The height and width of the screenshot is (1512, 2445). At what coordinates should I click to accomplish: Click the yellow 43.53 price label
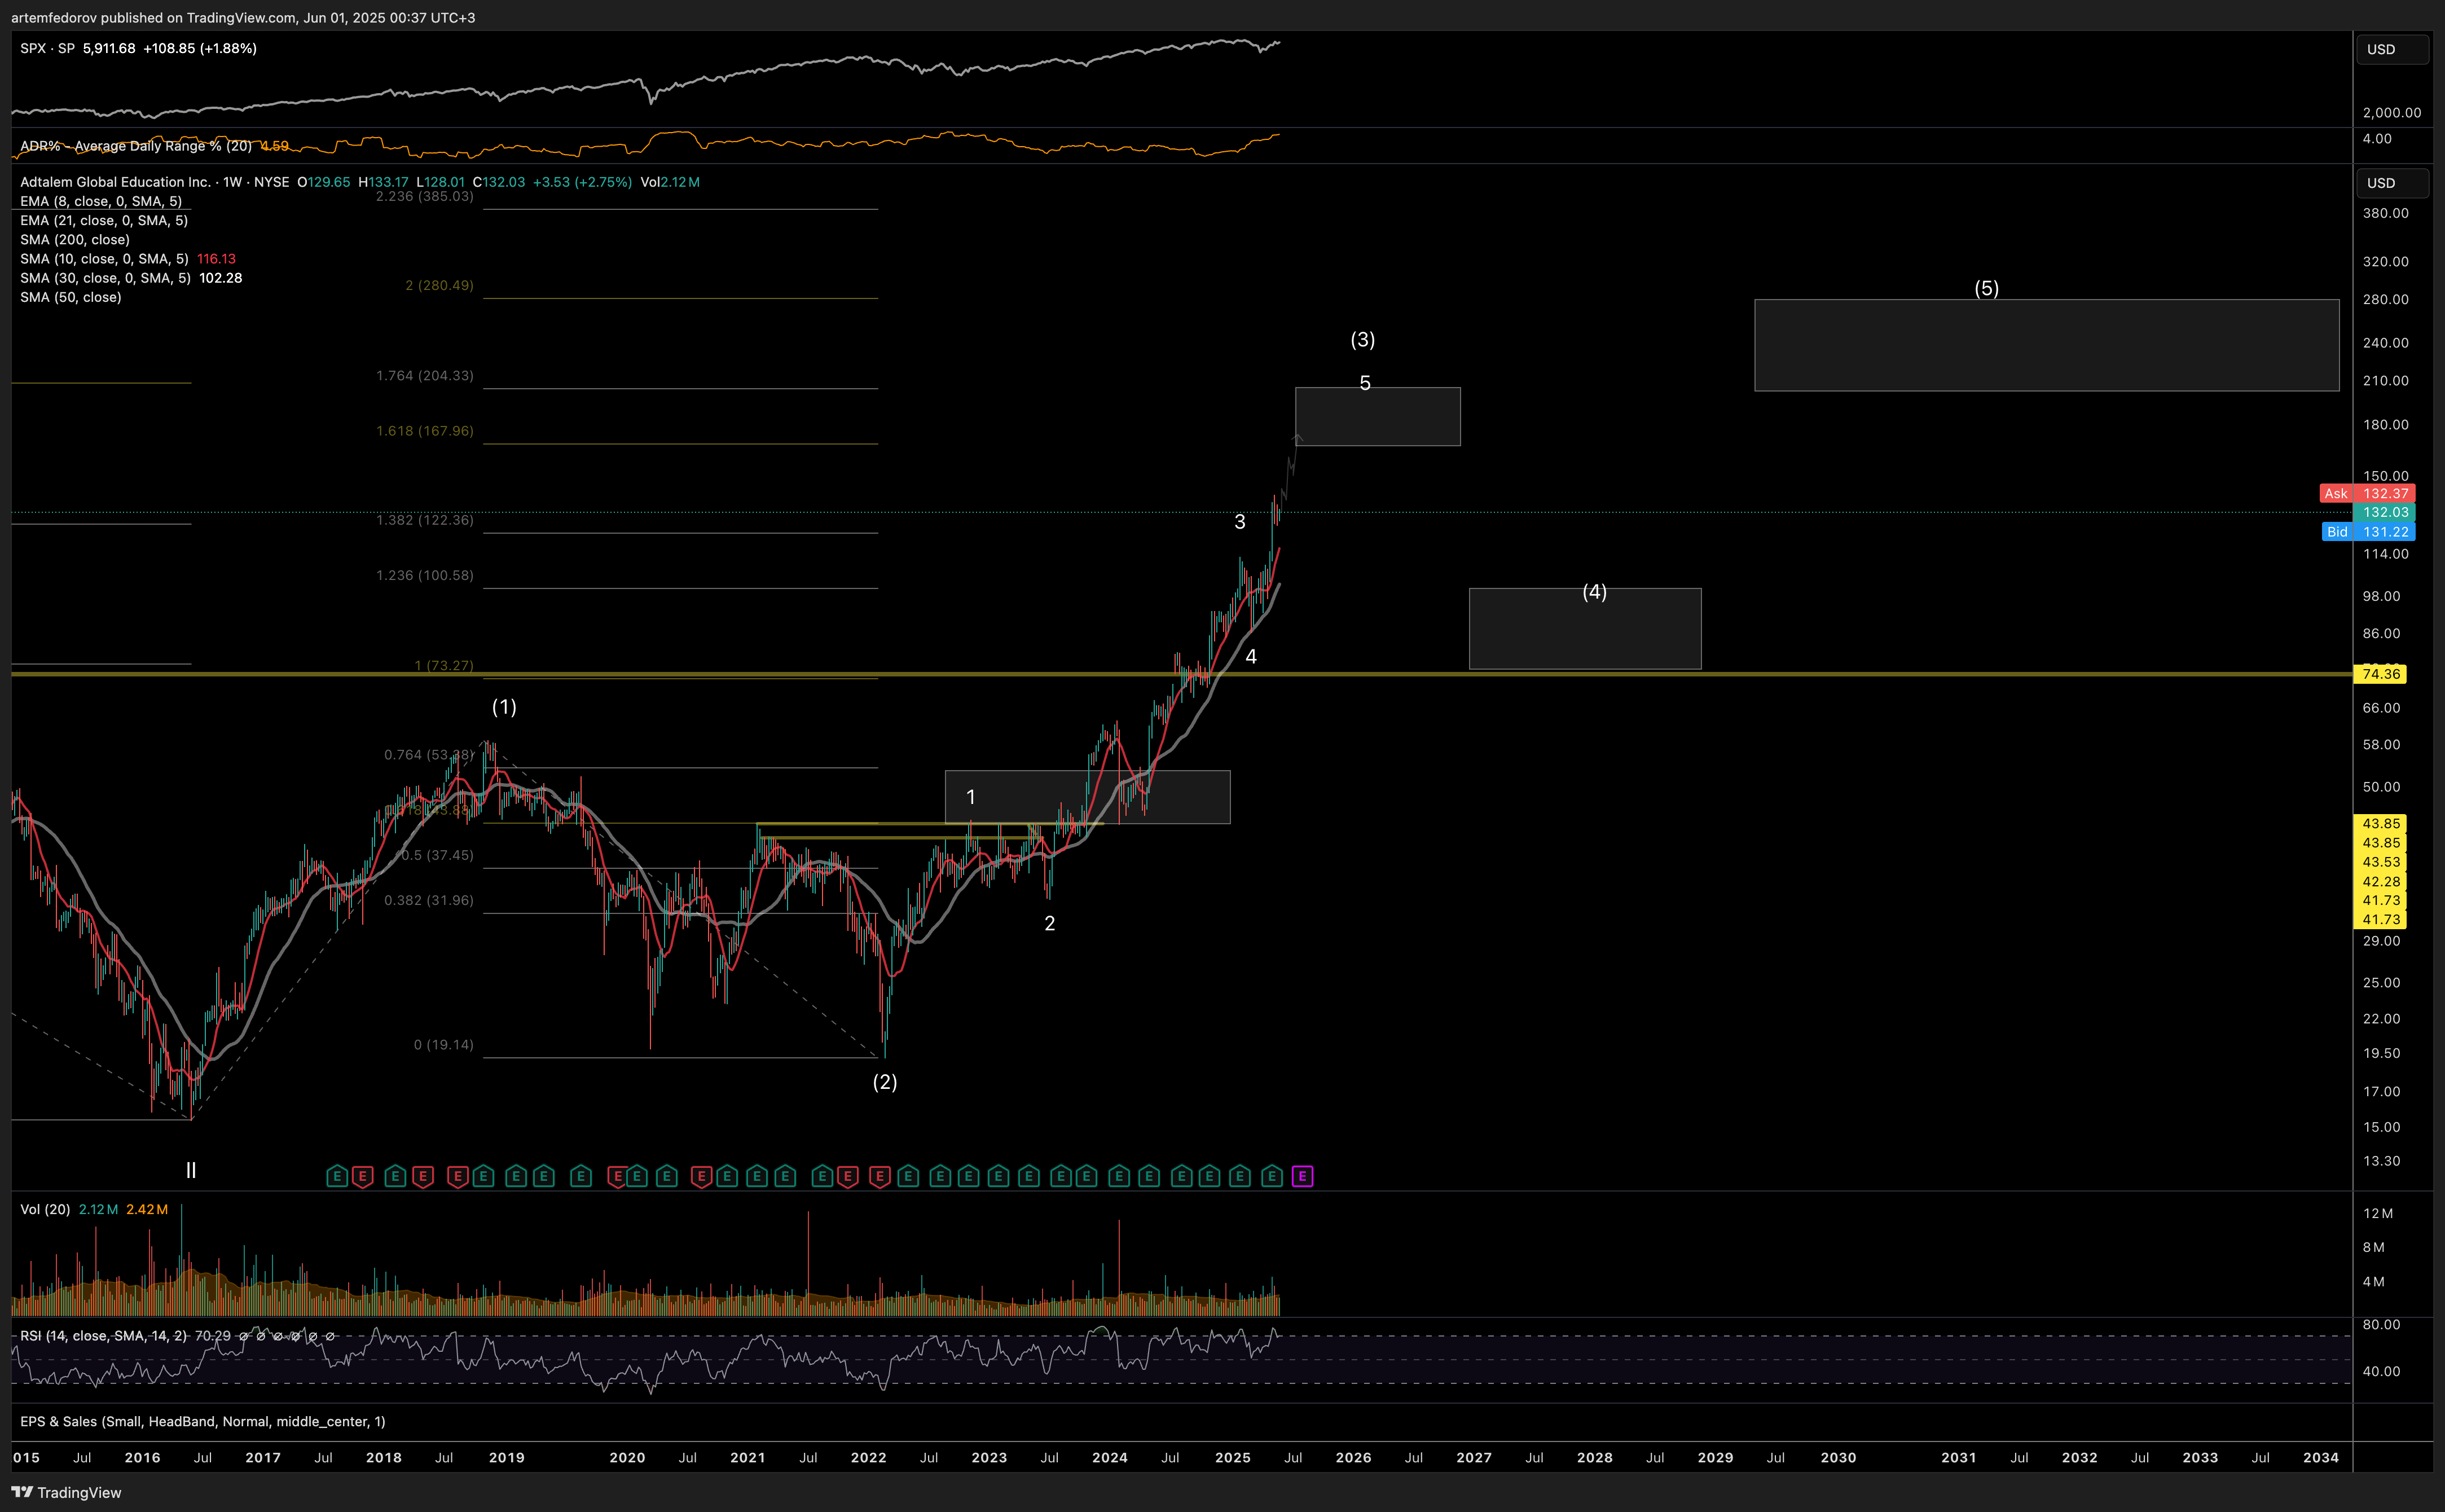2381,862
